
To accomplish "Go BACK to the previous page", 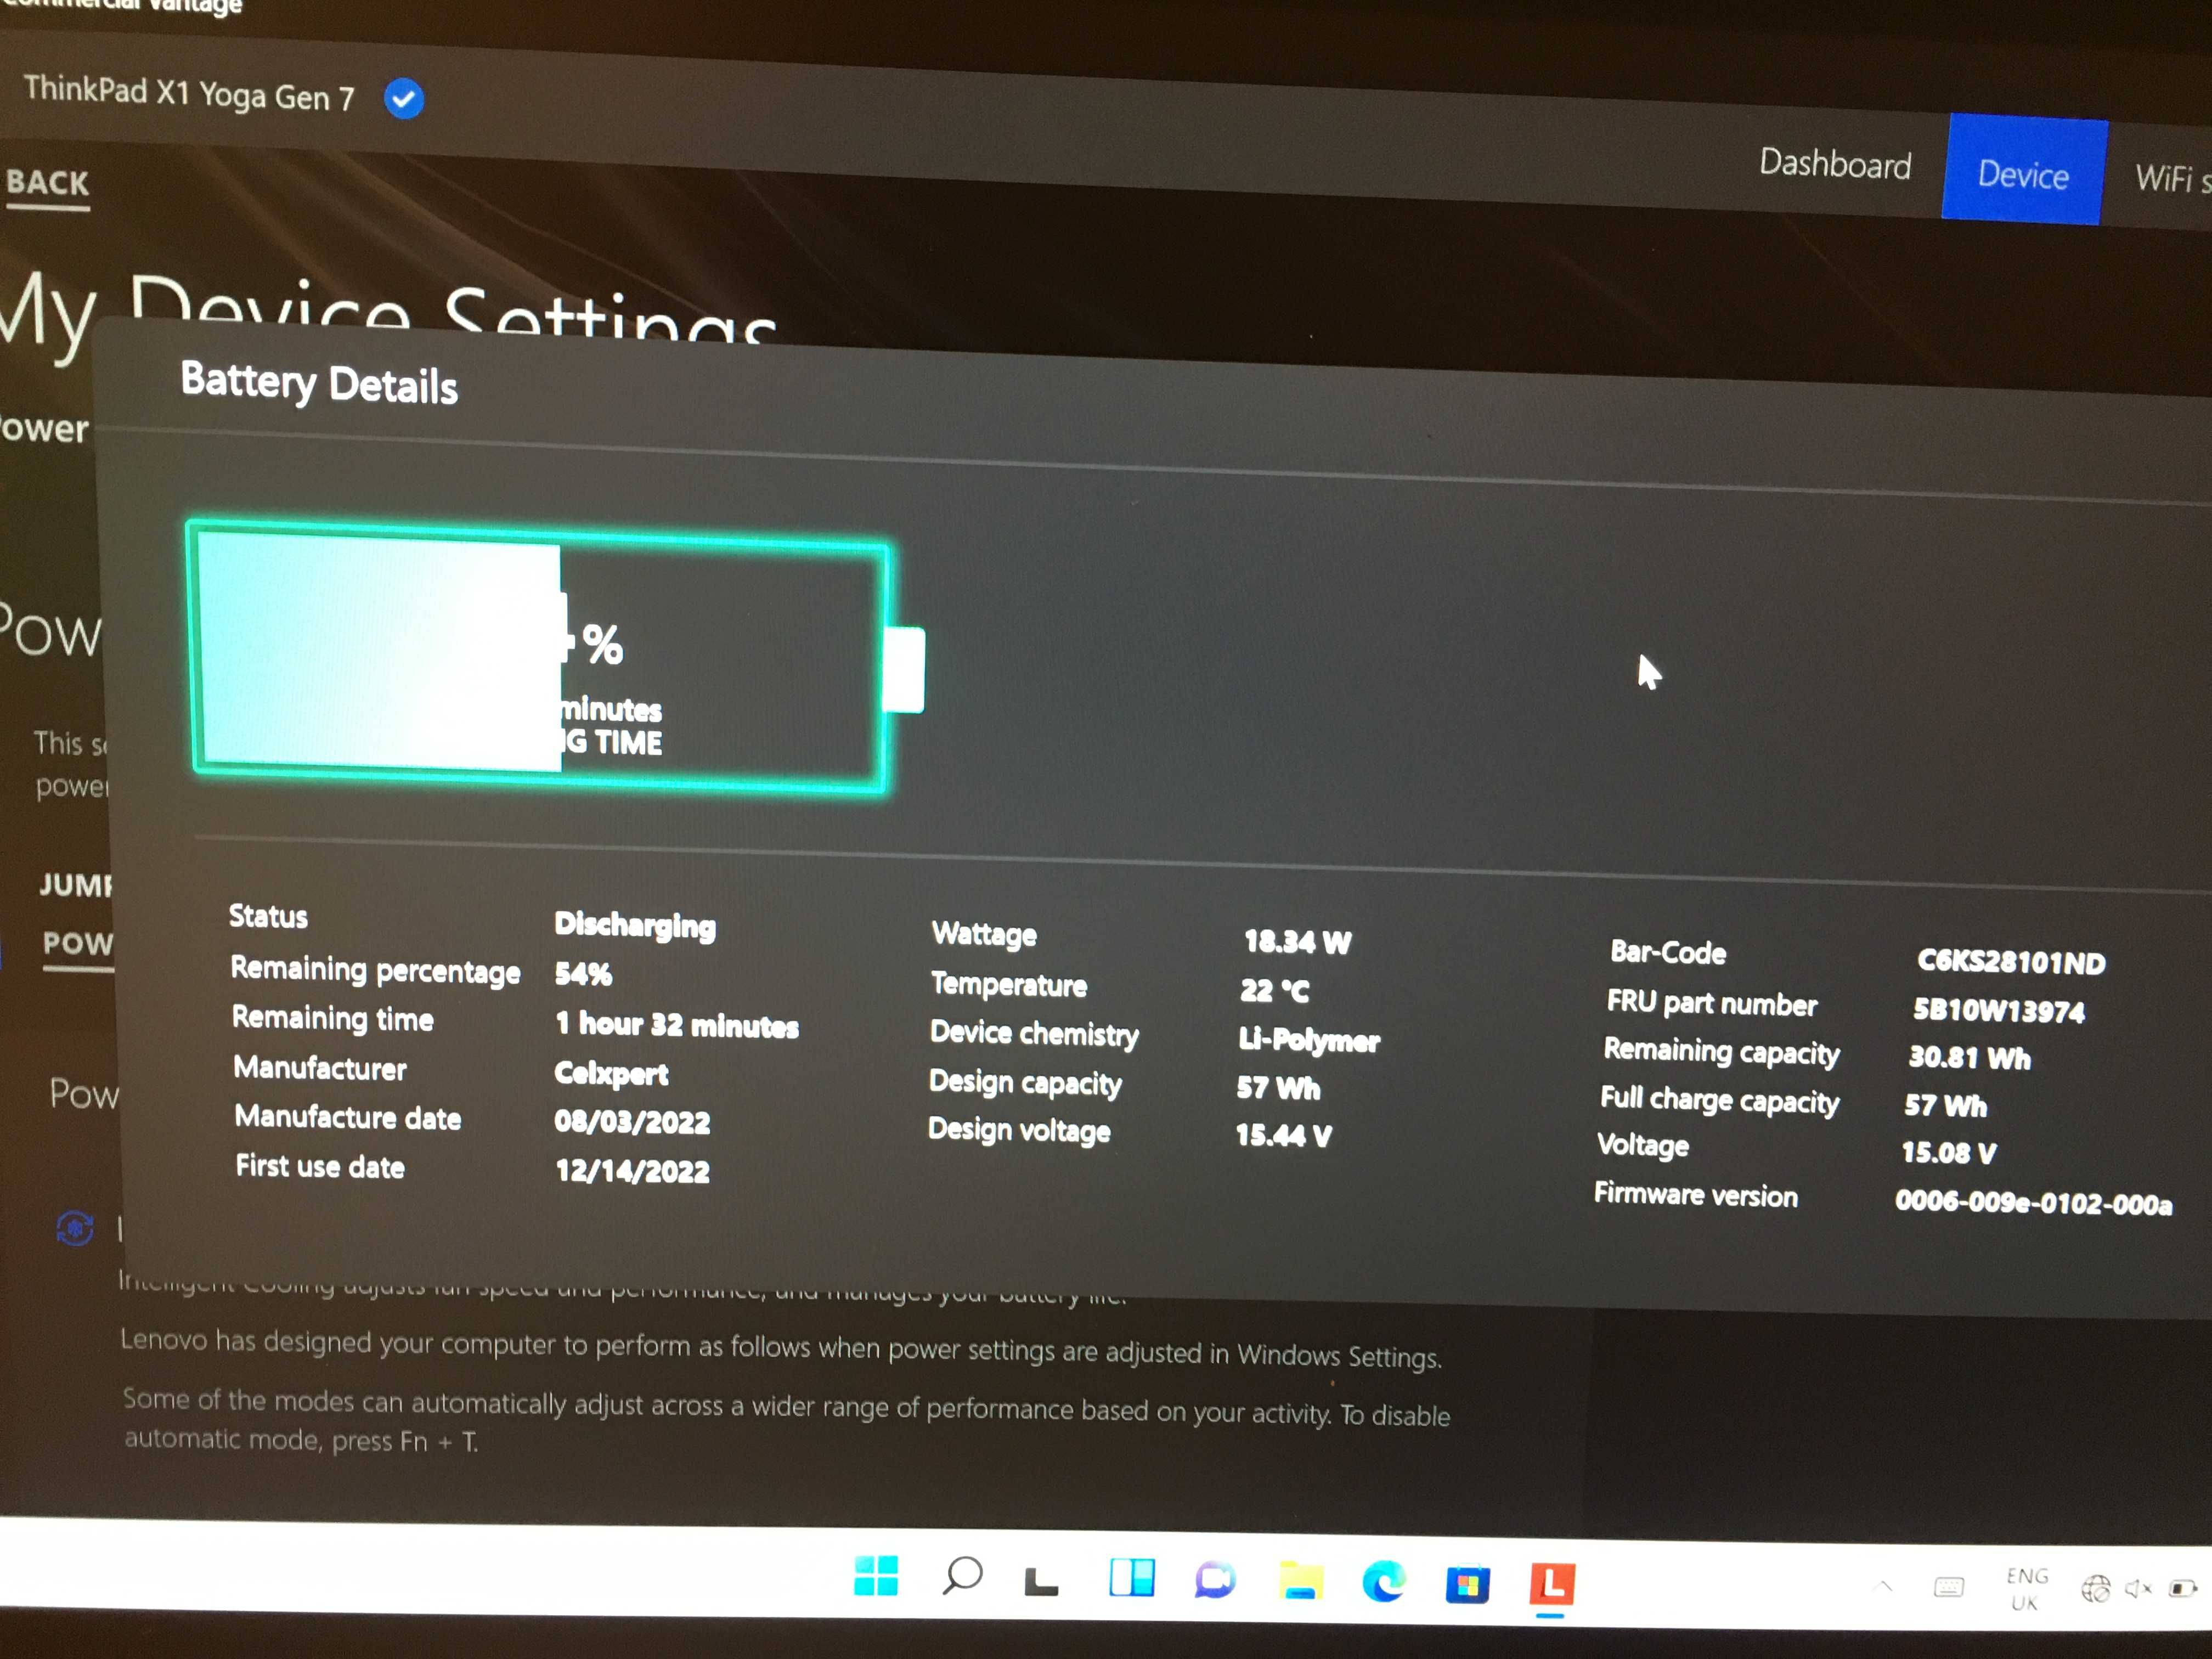I will pyautogui.click(x=48, y=183).
